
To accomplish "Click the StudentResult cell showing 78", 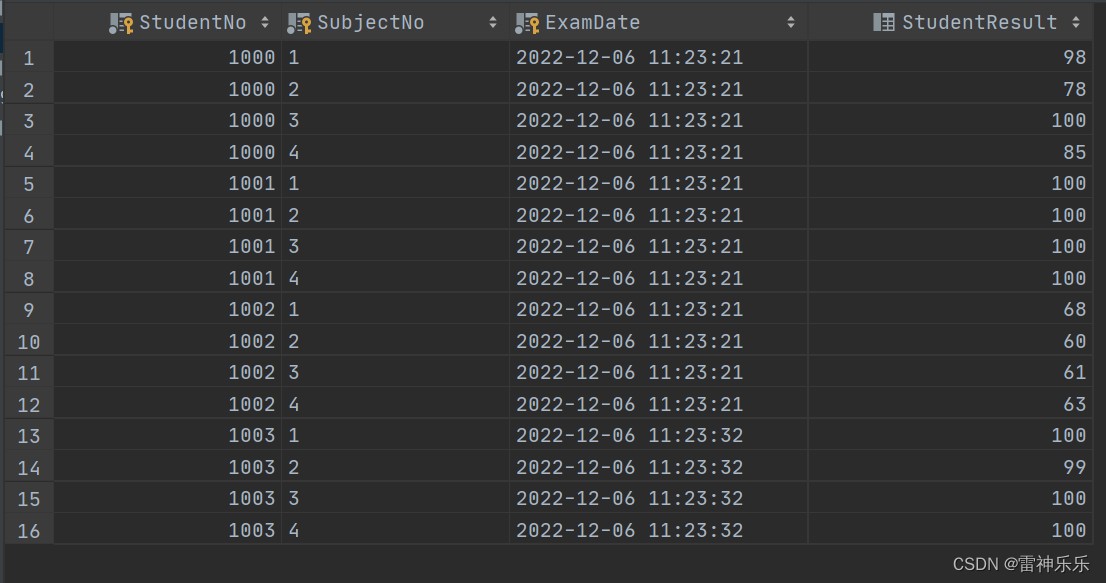I will (1074, 89).
